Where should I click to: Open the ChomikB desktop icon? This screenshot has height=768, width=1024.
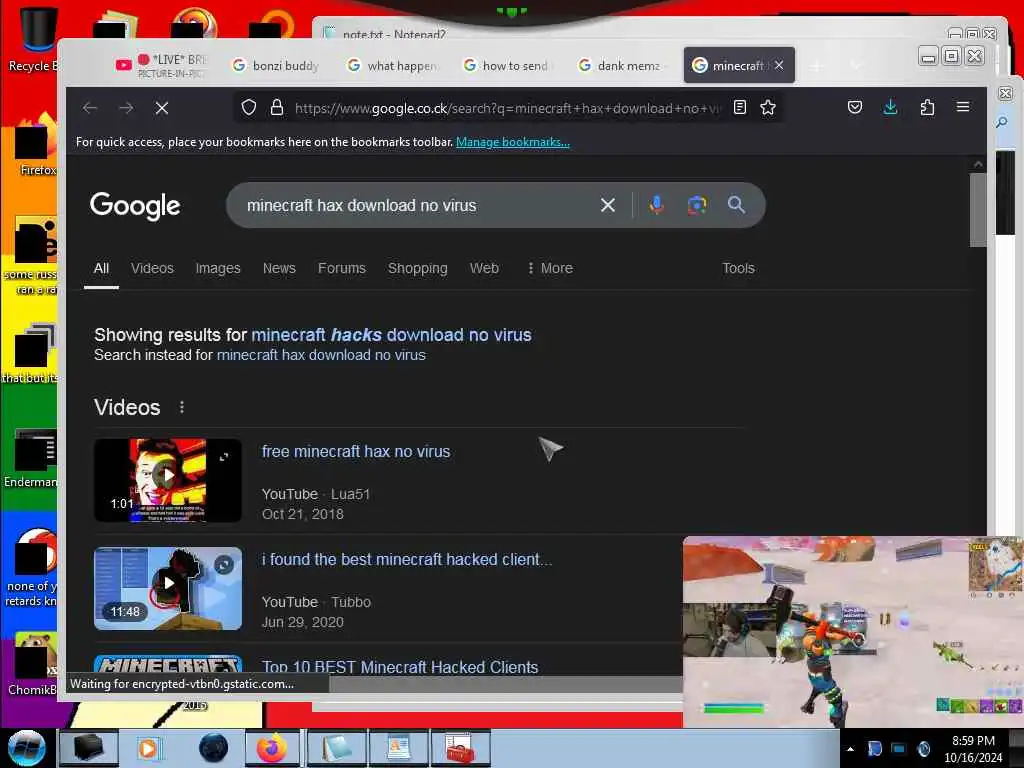33,664
